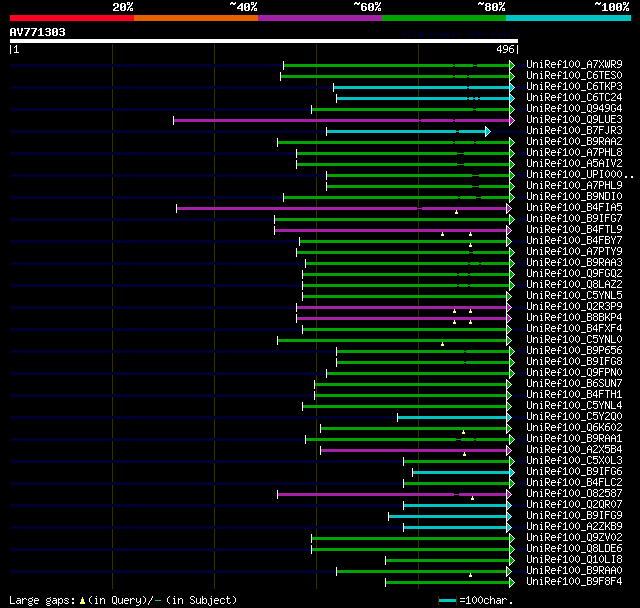Screen dimensions: 640x608
Task: Select the UniRef100_A5AIV2 label
Action: click(x=574, y=164)
